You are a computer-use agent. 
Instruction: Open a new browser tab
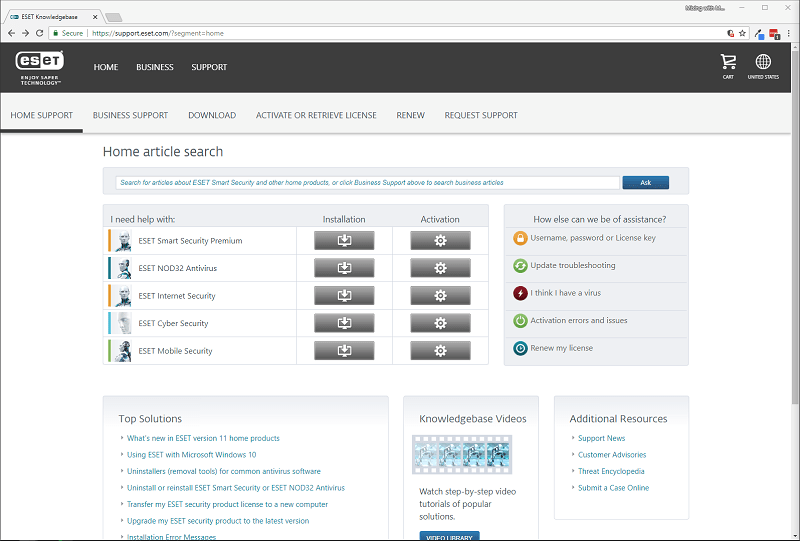point(113,17)
